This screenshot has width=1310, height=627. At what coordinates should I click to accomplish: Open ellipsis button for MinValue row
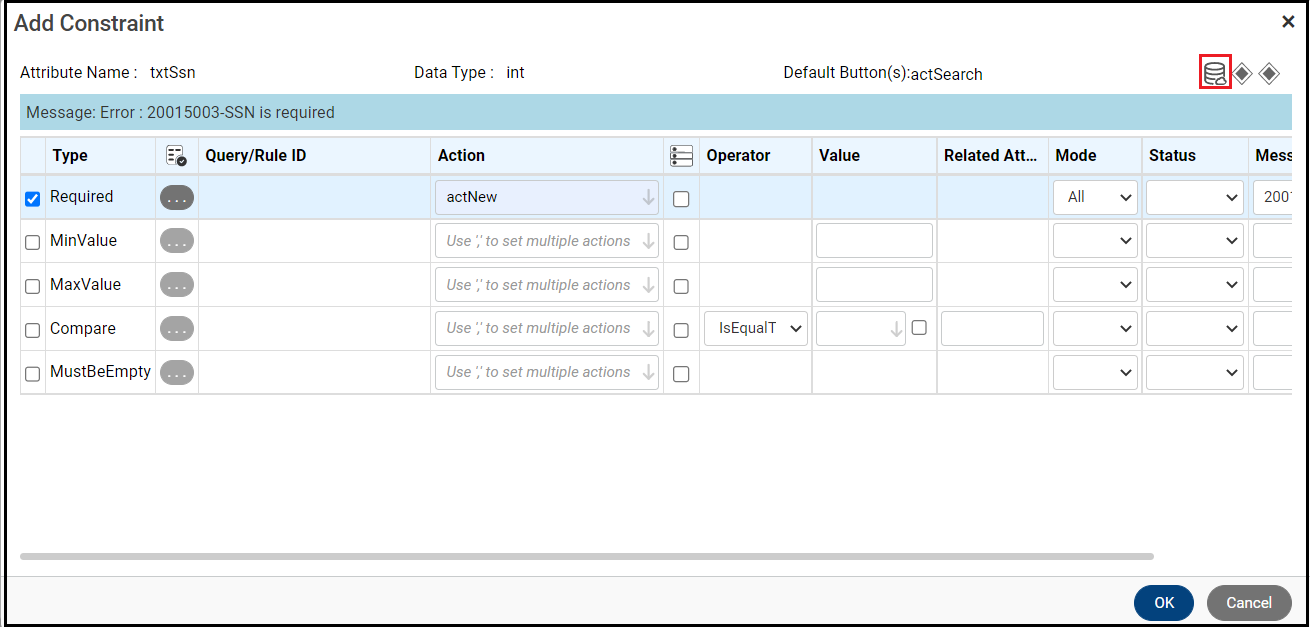click(x=177, y=241)
